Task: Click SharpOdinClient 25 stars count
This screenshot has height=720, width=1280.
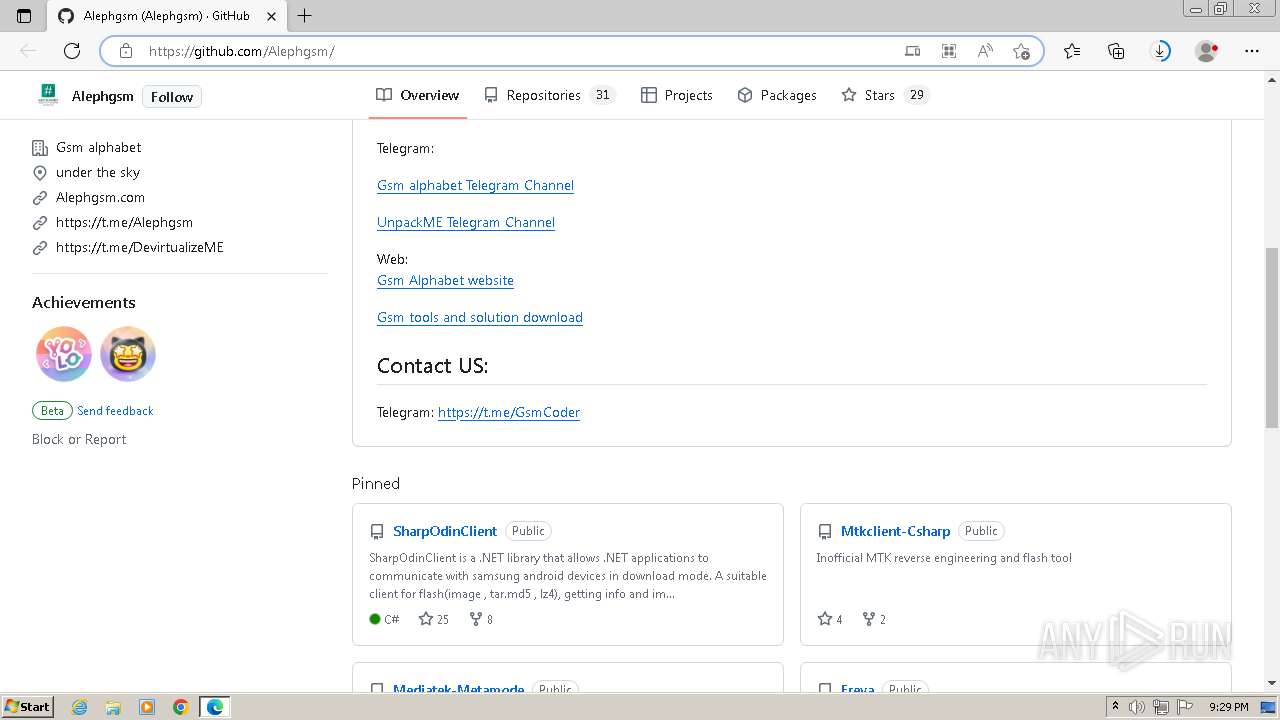Action: pyautogui.click(x=434, y=619)
